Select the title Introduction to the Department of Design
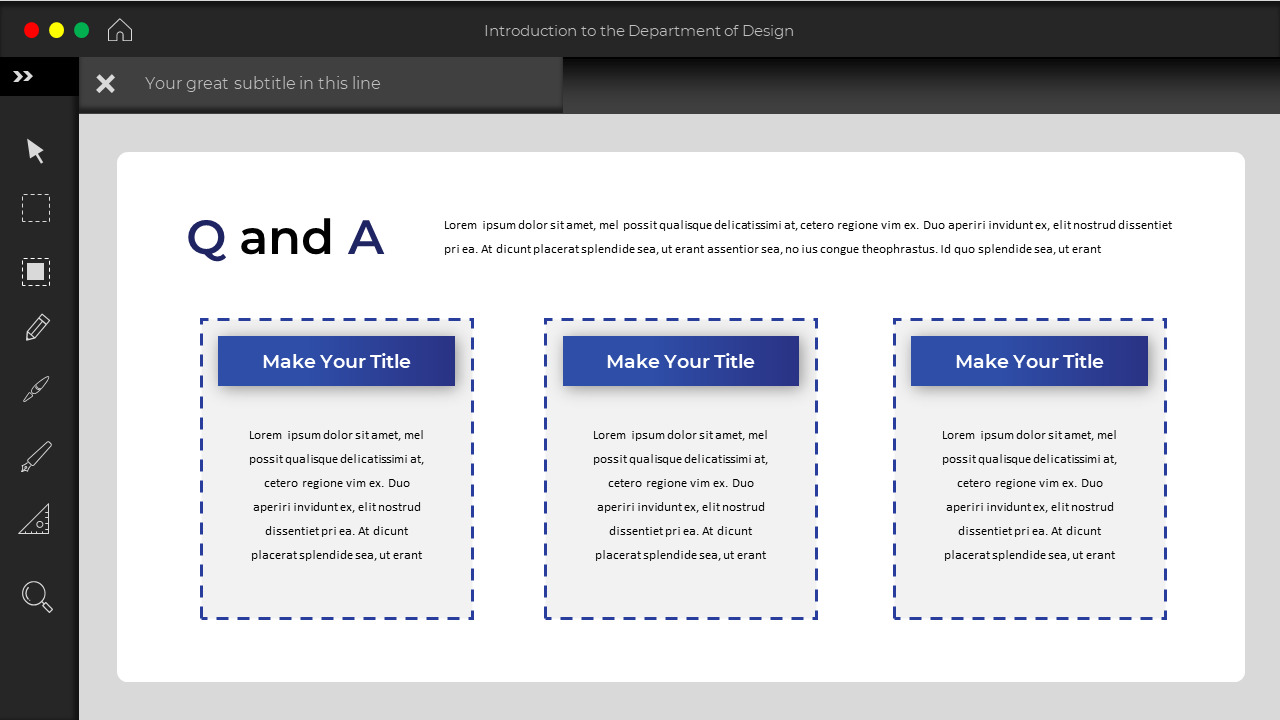 [639, 30]
